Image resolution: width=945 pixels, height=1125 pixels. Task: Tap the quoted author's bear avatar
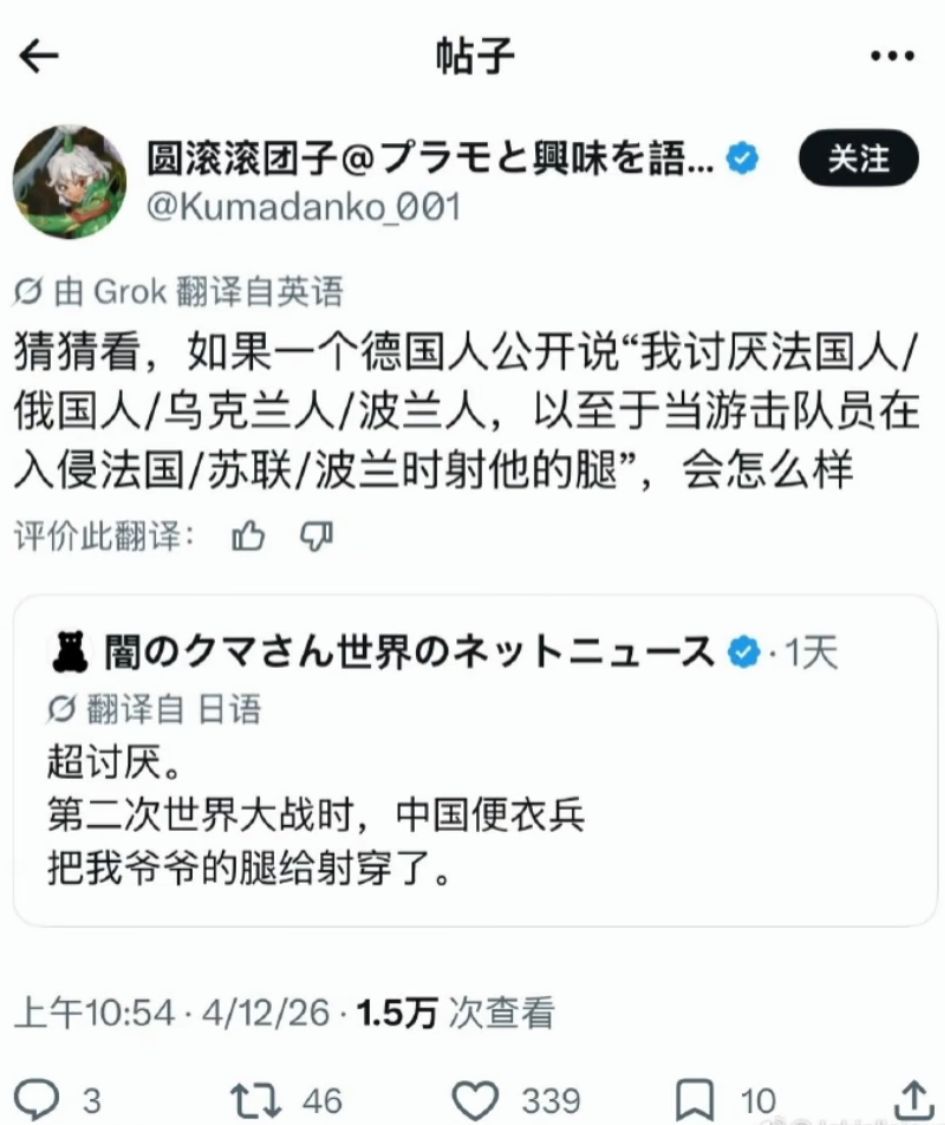[70, 652]
